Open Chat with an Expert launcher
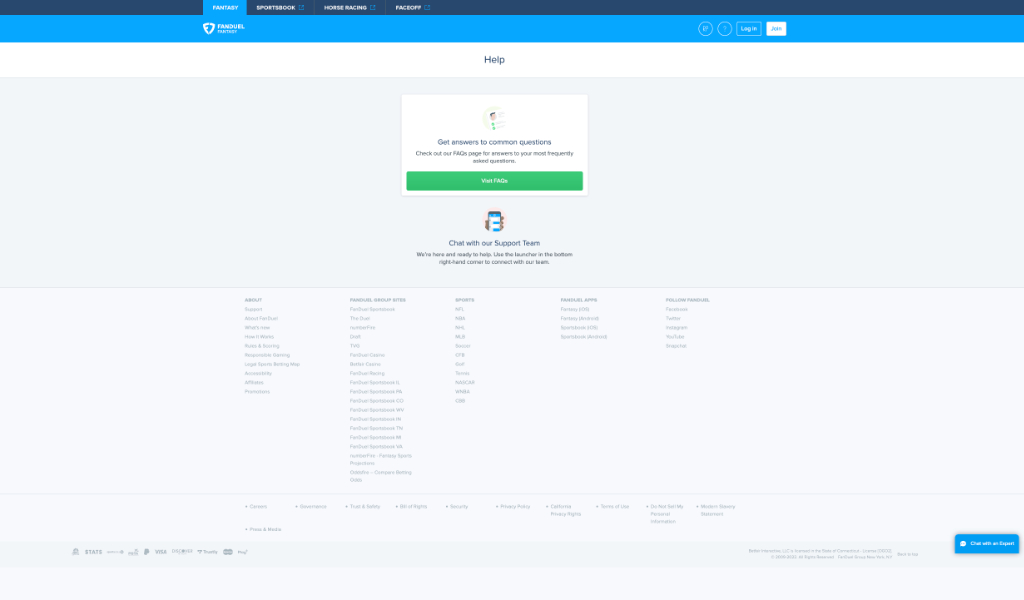1024x600 pixels. [x=987, y=543]
